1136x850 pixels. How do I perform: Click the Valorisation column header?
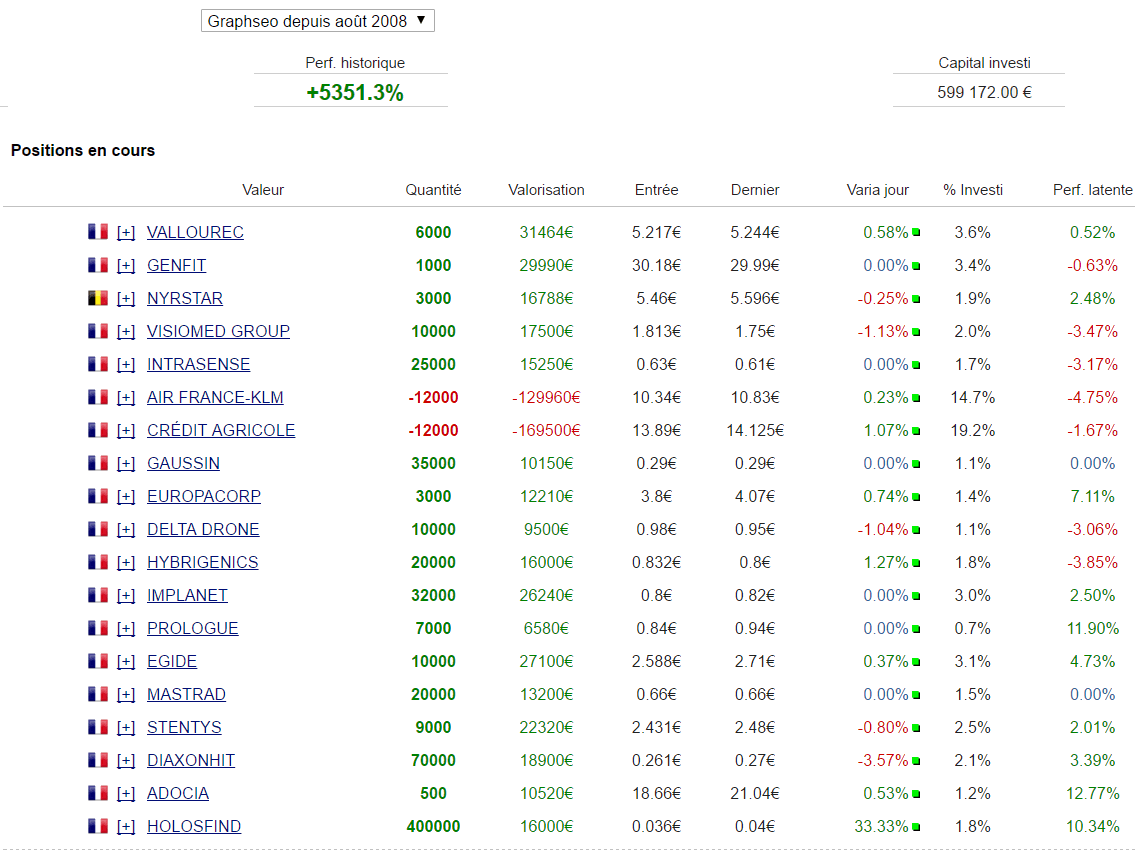coord(546,190)
